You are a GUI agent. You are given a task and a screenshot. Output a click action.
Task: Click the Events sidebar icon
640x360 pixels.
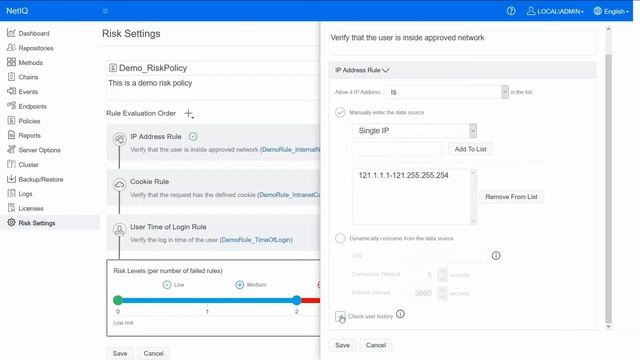click(11, 91)
